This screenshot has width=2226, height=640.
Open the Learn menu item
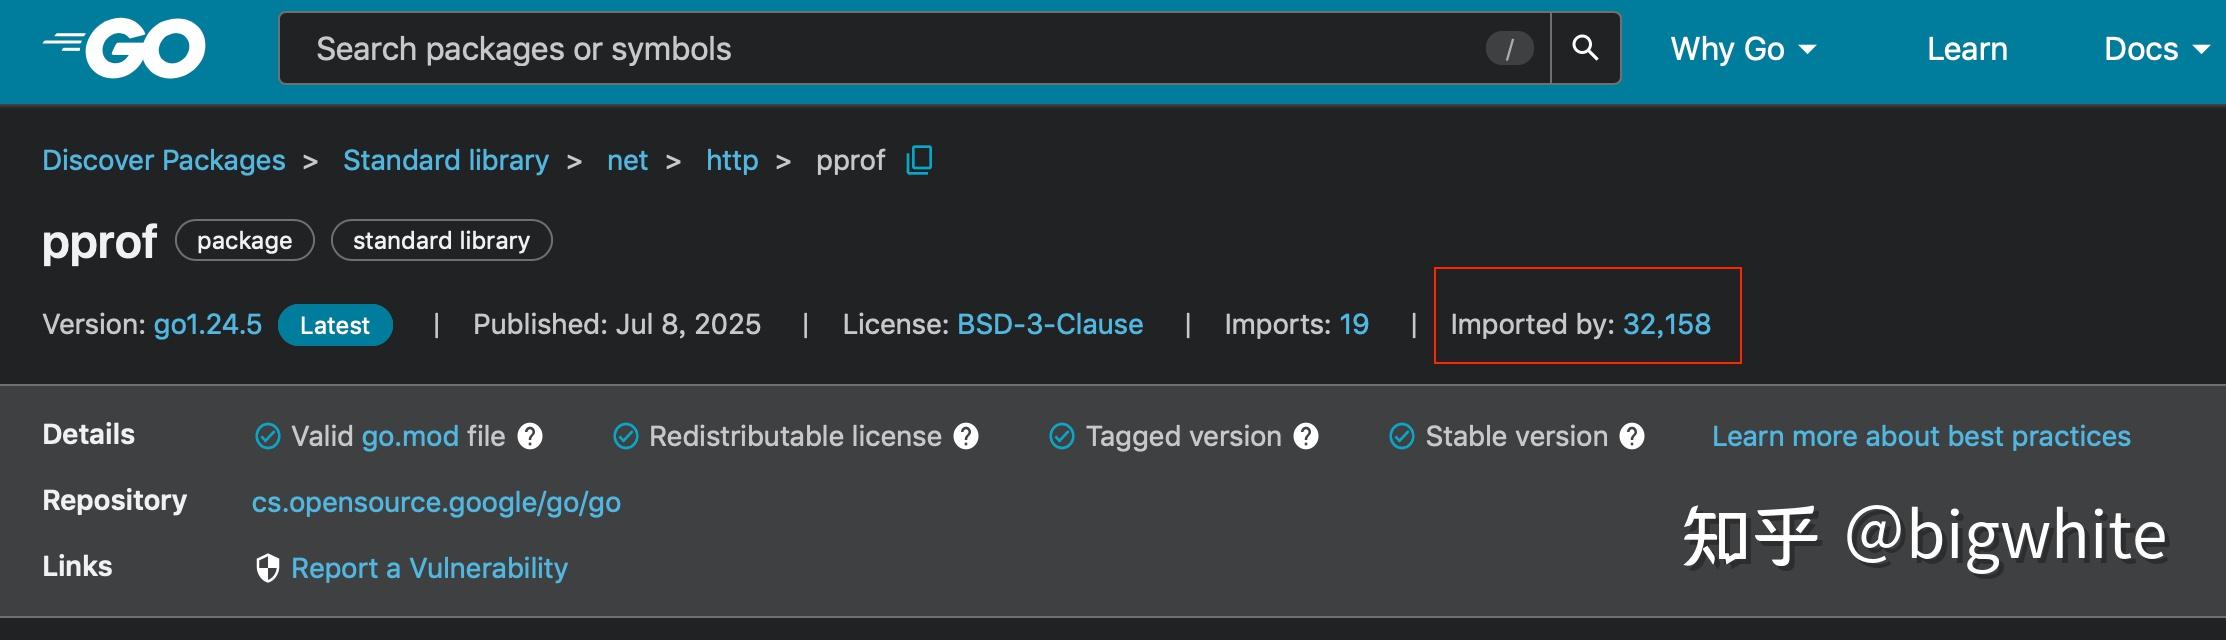1967,49
